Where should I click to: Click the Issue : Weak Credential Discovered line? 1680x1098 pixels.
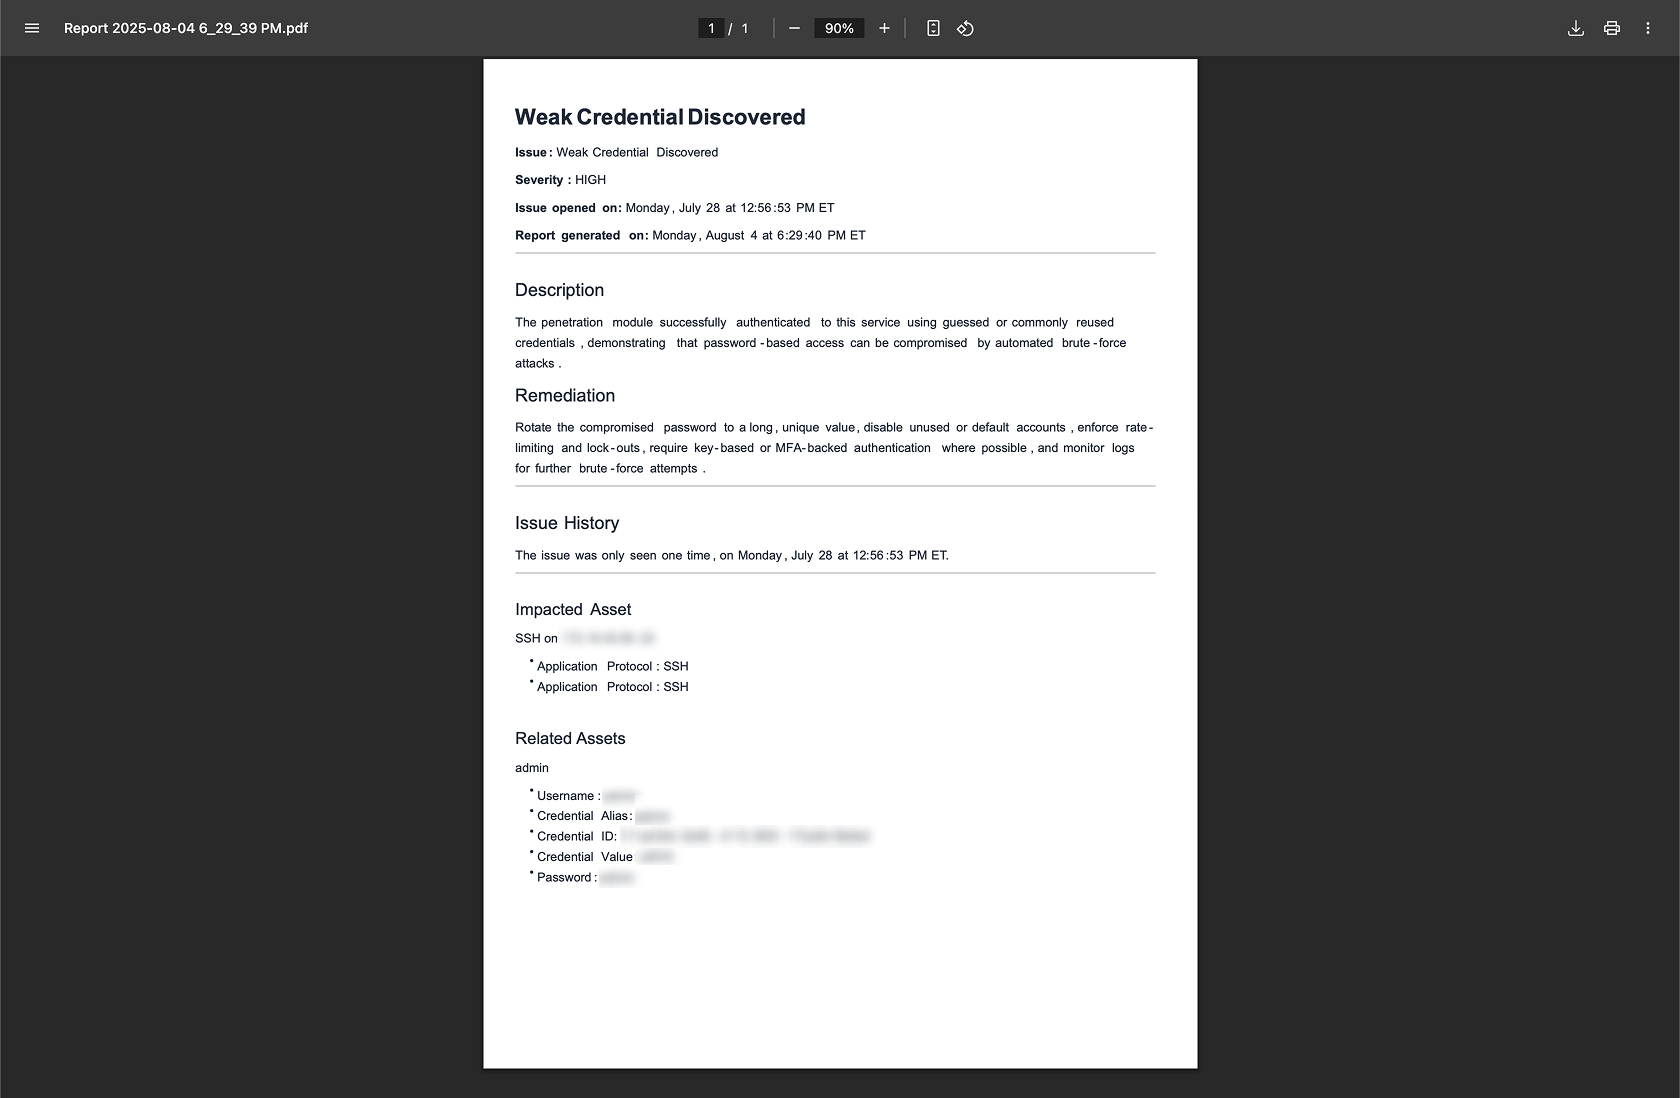(616, 152)
